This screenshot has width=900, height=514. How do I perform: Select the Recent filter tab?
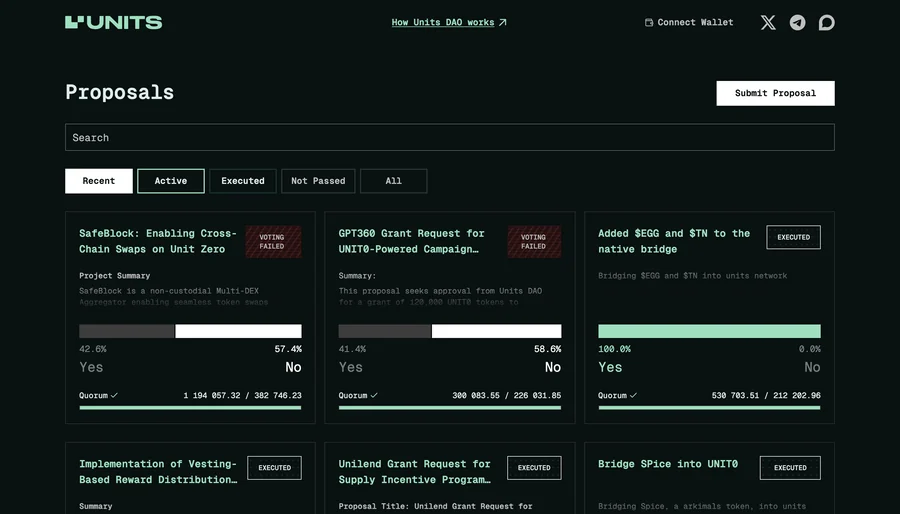pyautogui.click(x=99, y=181)
